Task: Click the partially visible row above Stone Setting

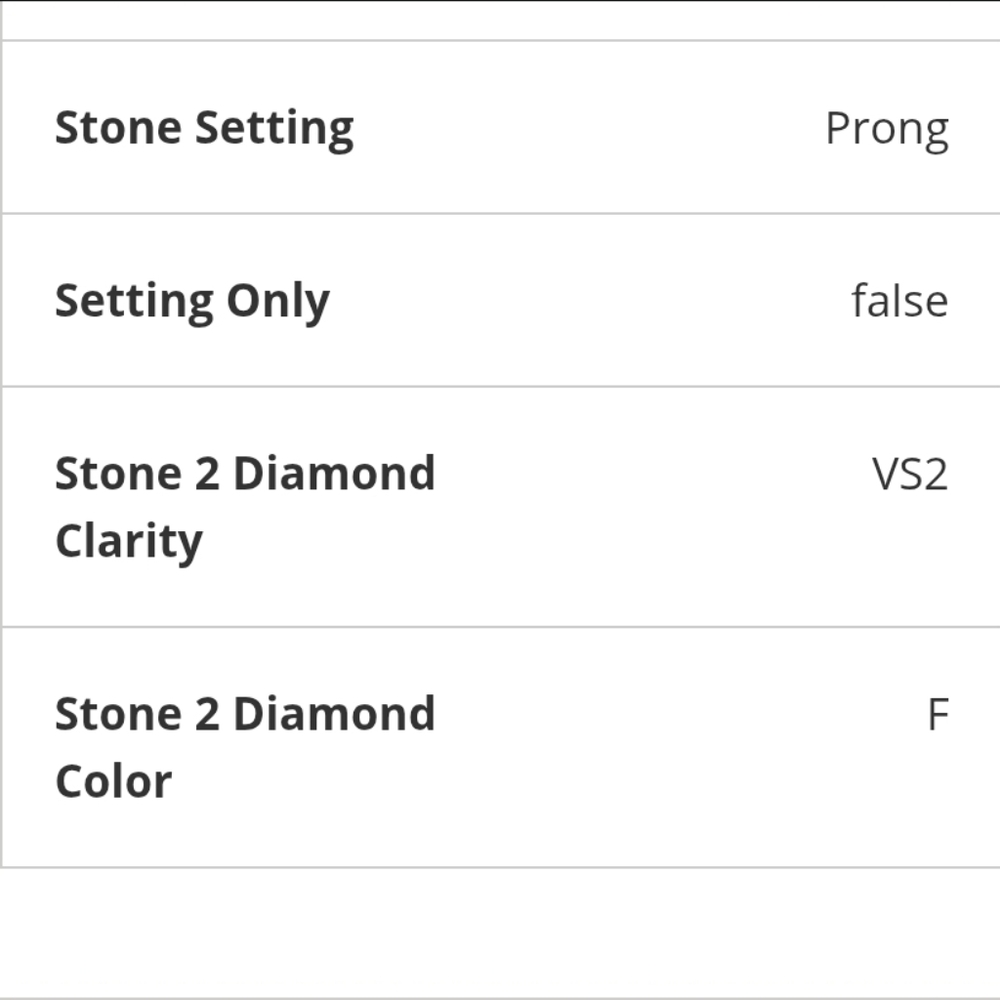Action: pyautogui.click(x=501, y=20)
